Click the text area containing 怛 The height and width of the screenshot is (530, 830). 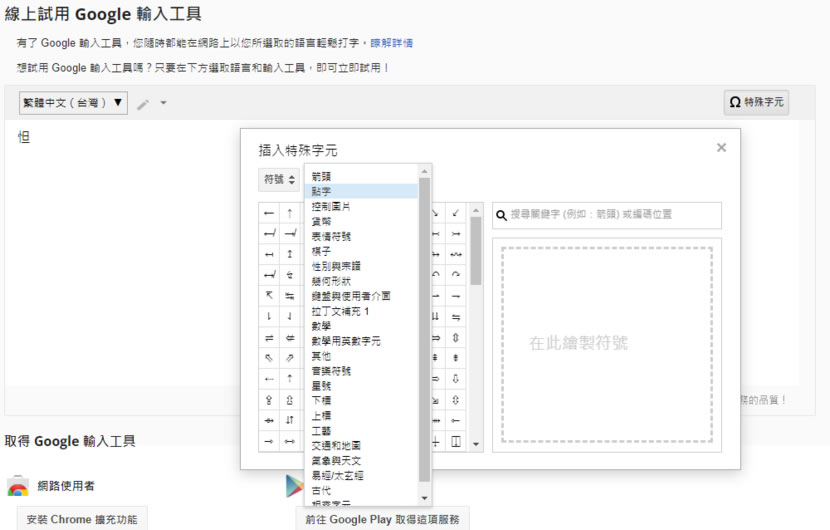coord(122,253)
